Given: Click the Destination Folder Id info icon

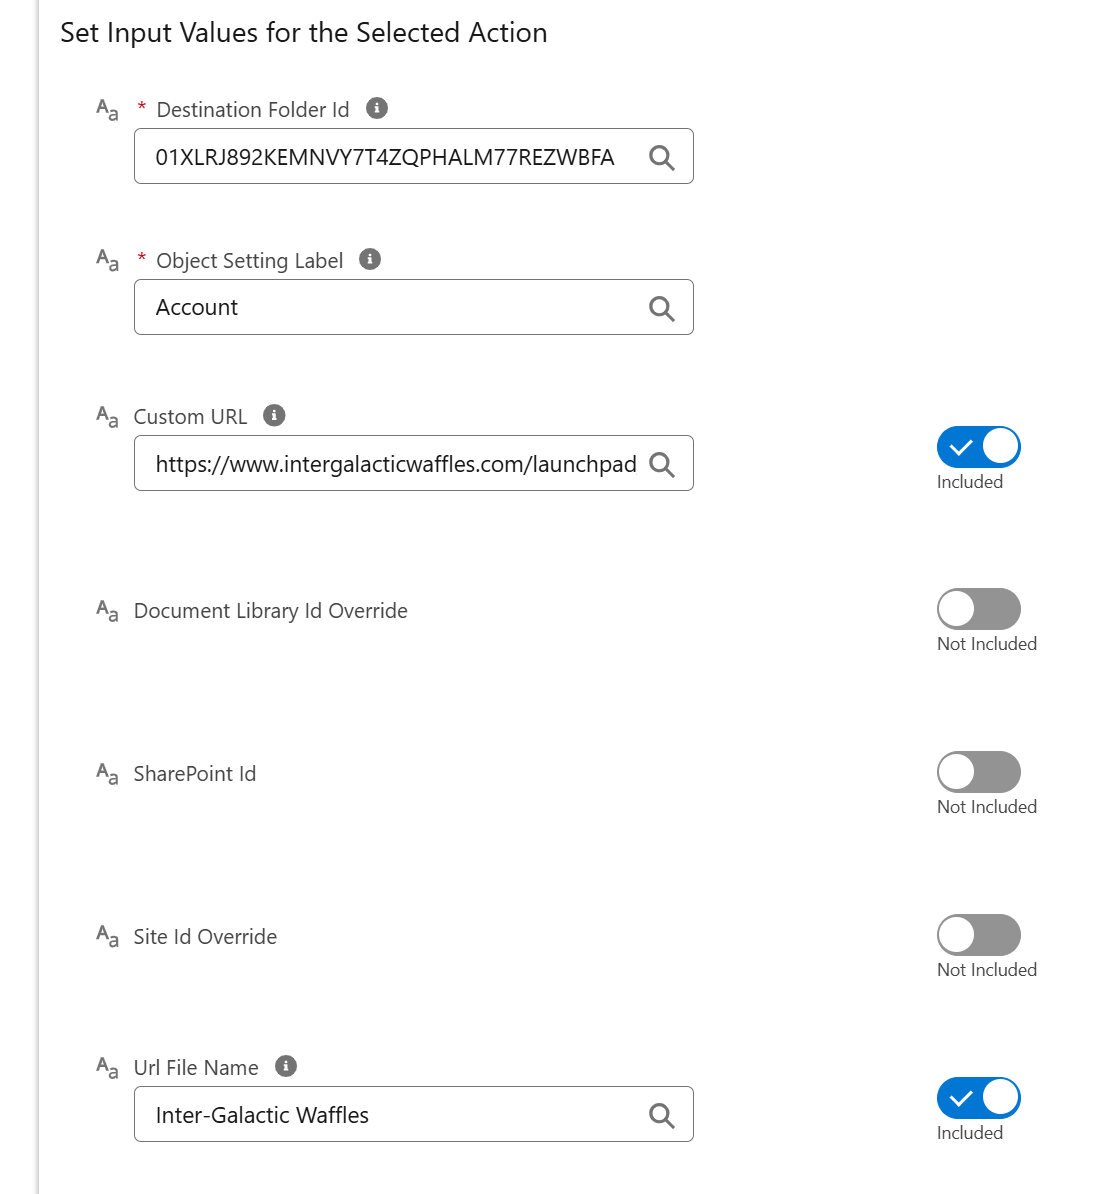Looking at the screenshot, I should (377, 109).
